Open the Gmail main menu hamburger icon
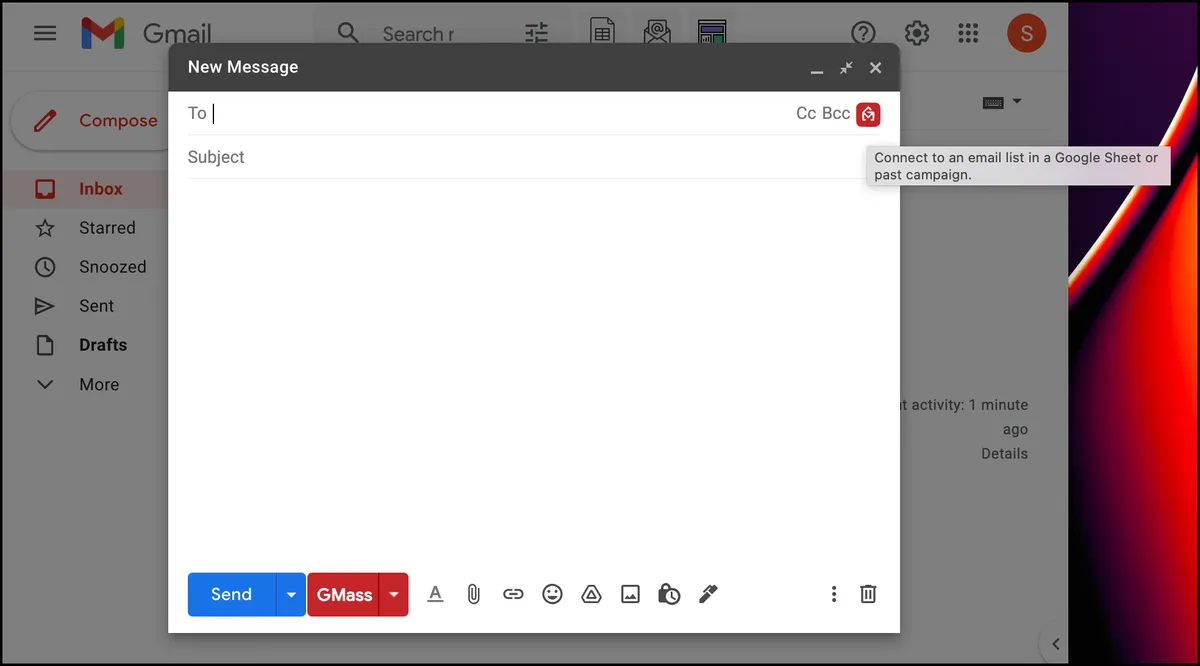1200x666 pixels. 45,33
